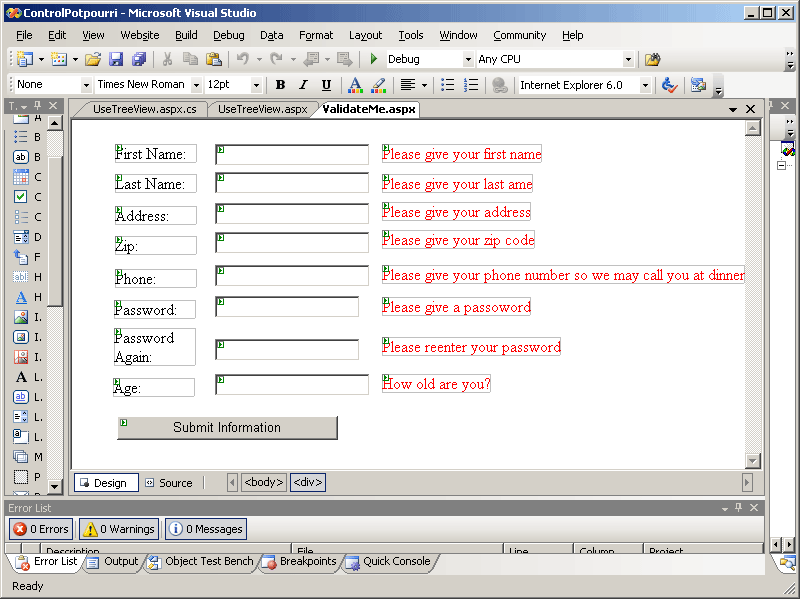Click the bulleted list icon
Image resolution: width=800 pixels, height=599 pixels.
[x=448, y=85]
